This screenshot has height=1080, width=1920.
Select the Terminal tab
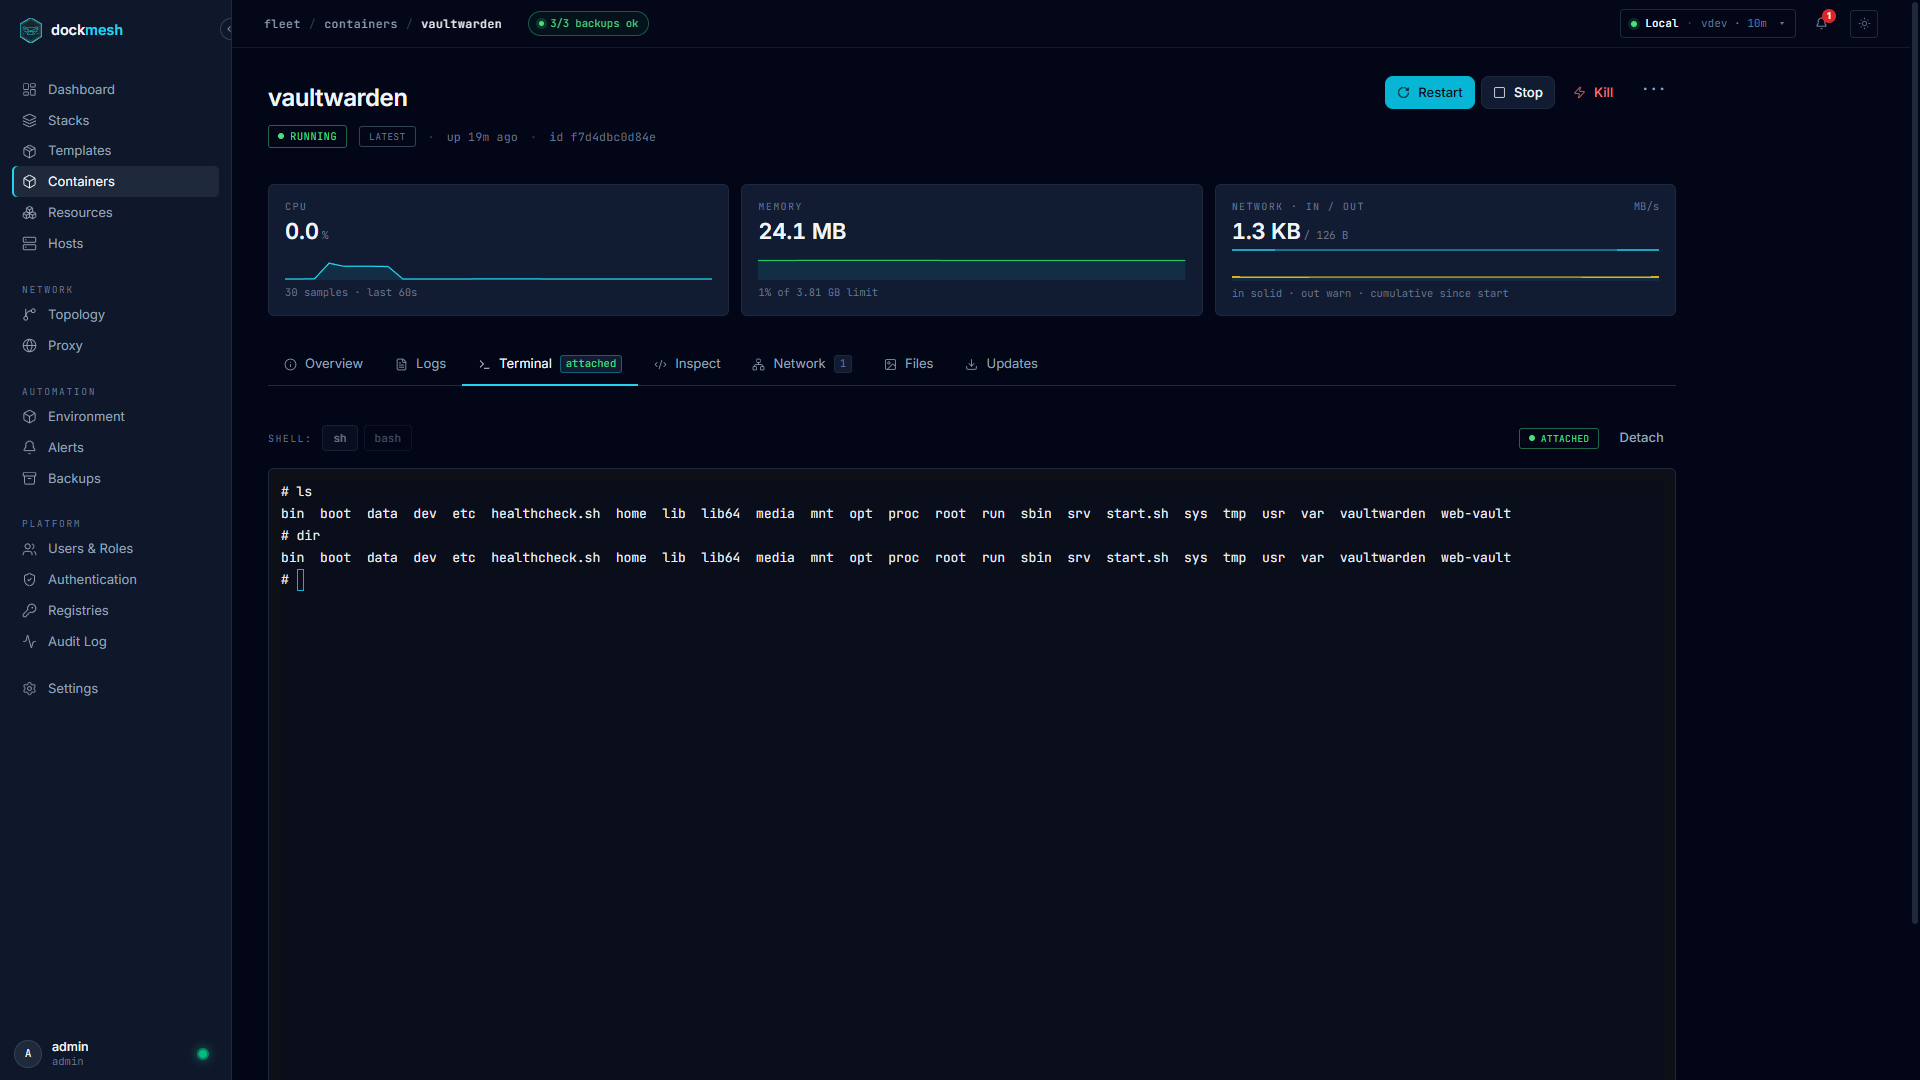(x=549, y=364)
